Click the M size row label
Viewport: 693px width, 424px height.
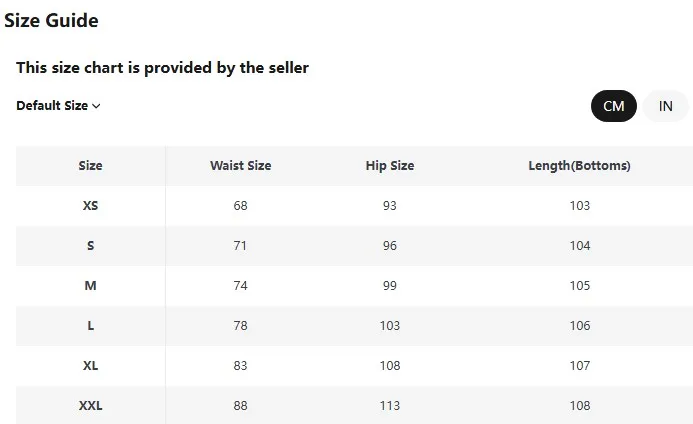(90, 286)
